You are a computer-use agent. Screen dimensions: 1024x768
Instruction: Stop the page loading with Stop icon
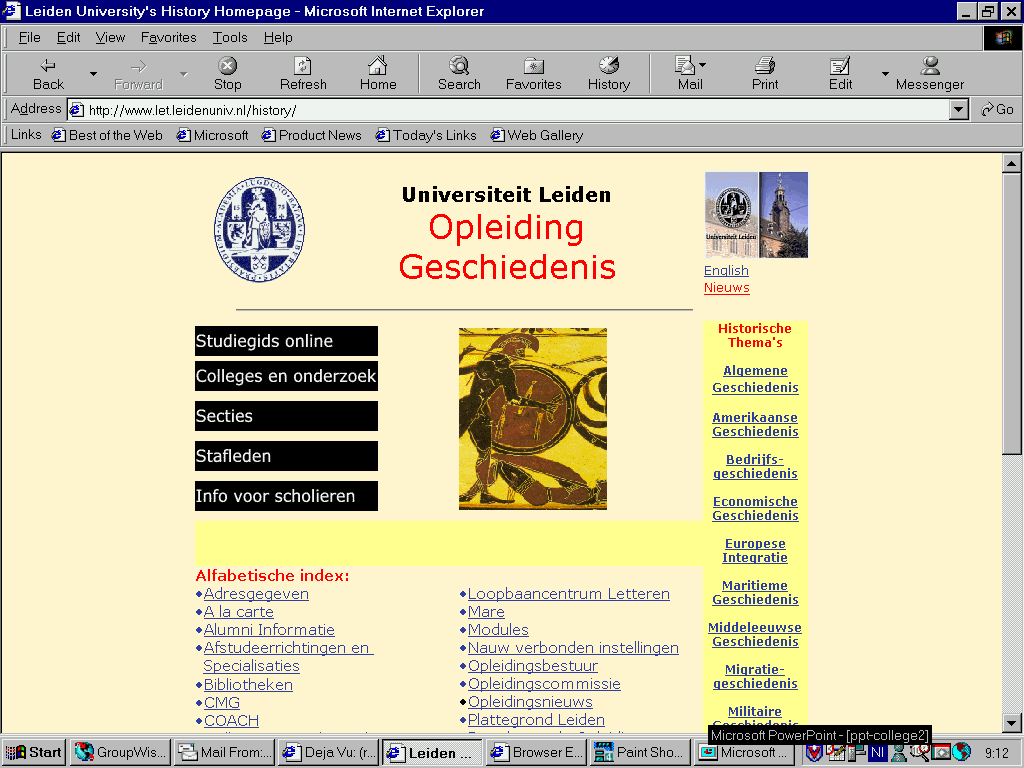pos(227,66)
